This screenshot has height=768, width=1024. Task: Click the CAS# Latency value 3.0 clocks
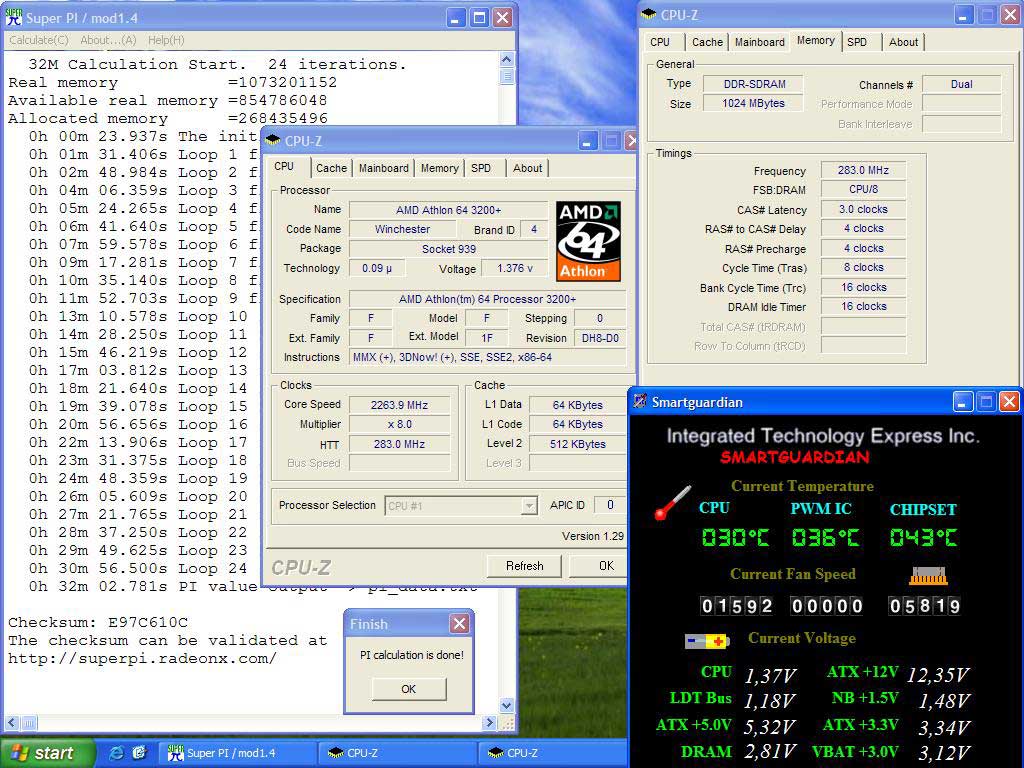coord(863,210)
